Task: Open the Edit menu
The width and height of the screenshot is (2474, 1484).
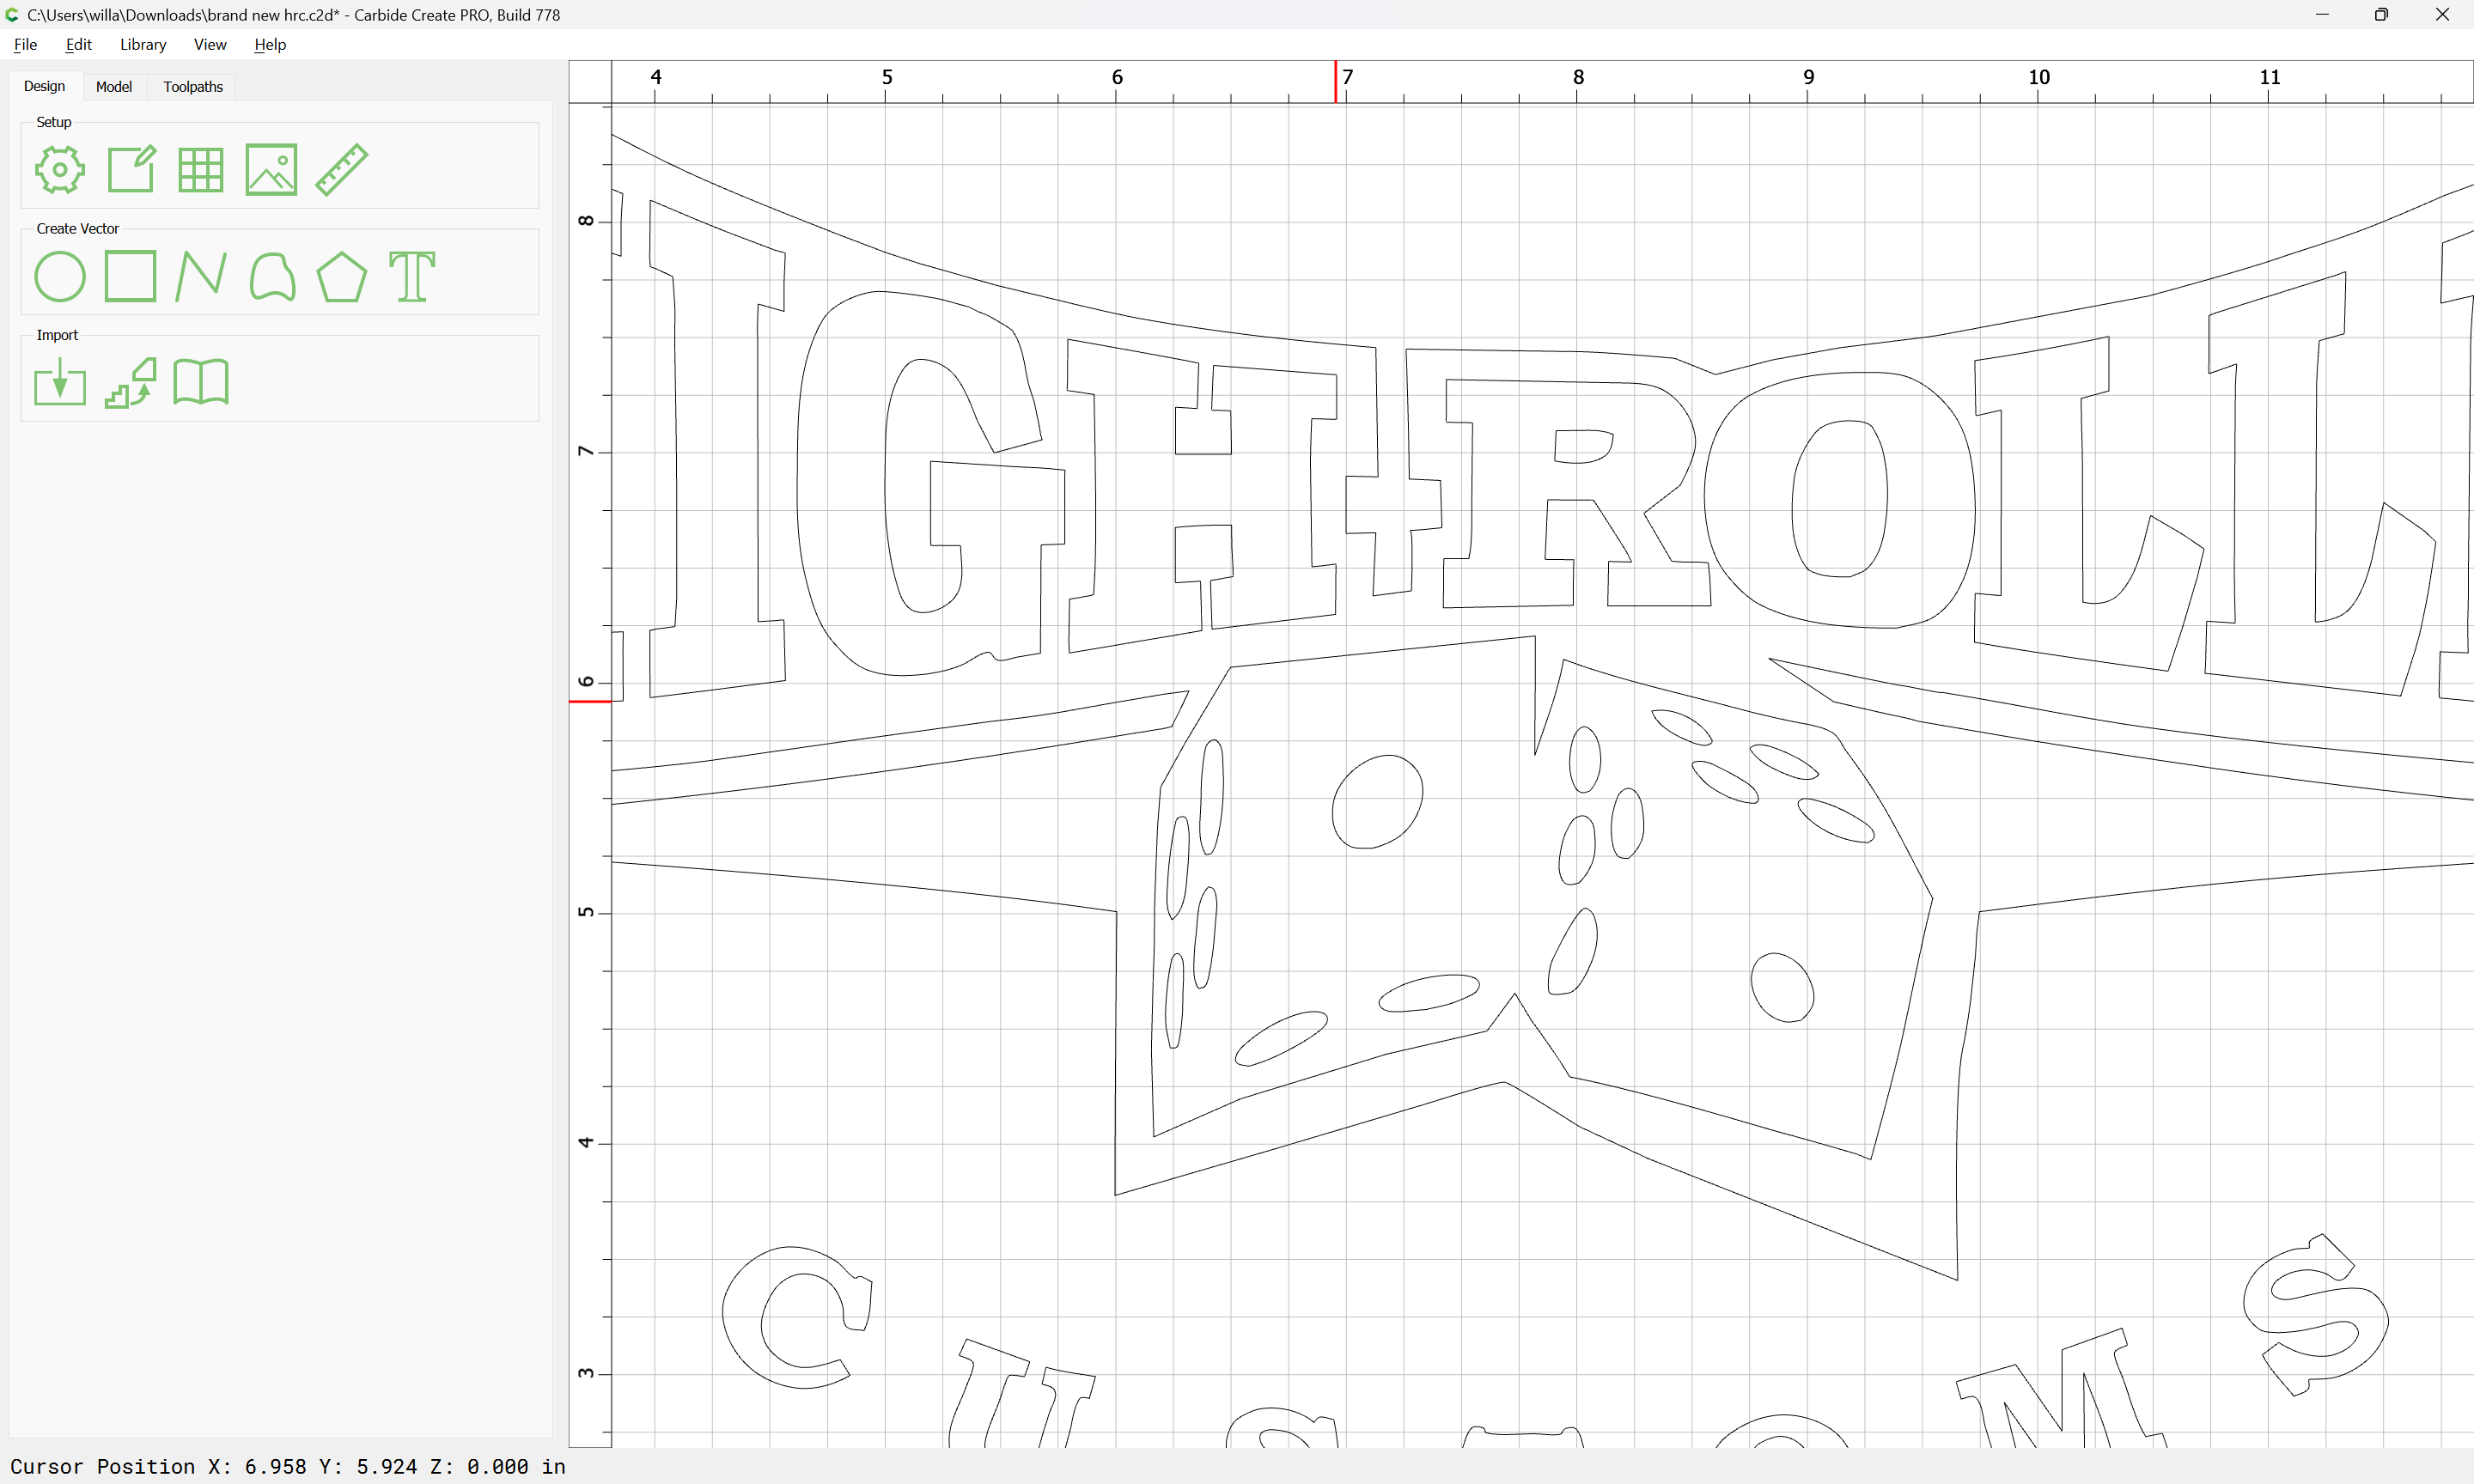Action: tap(78, 44)
